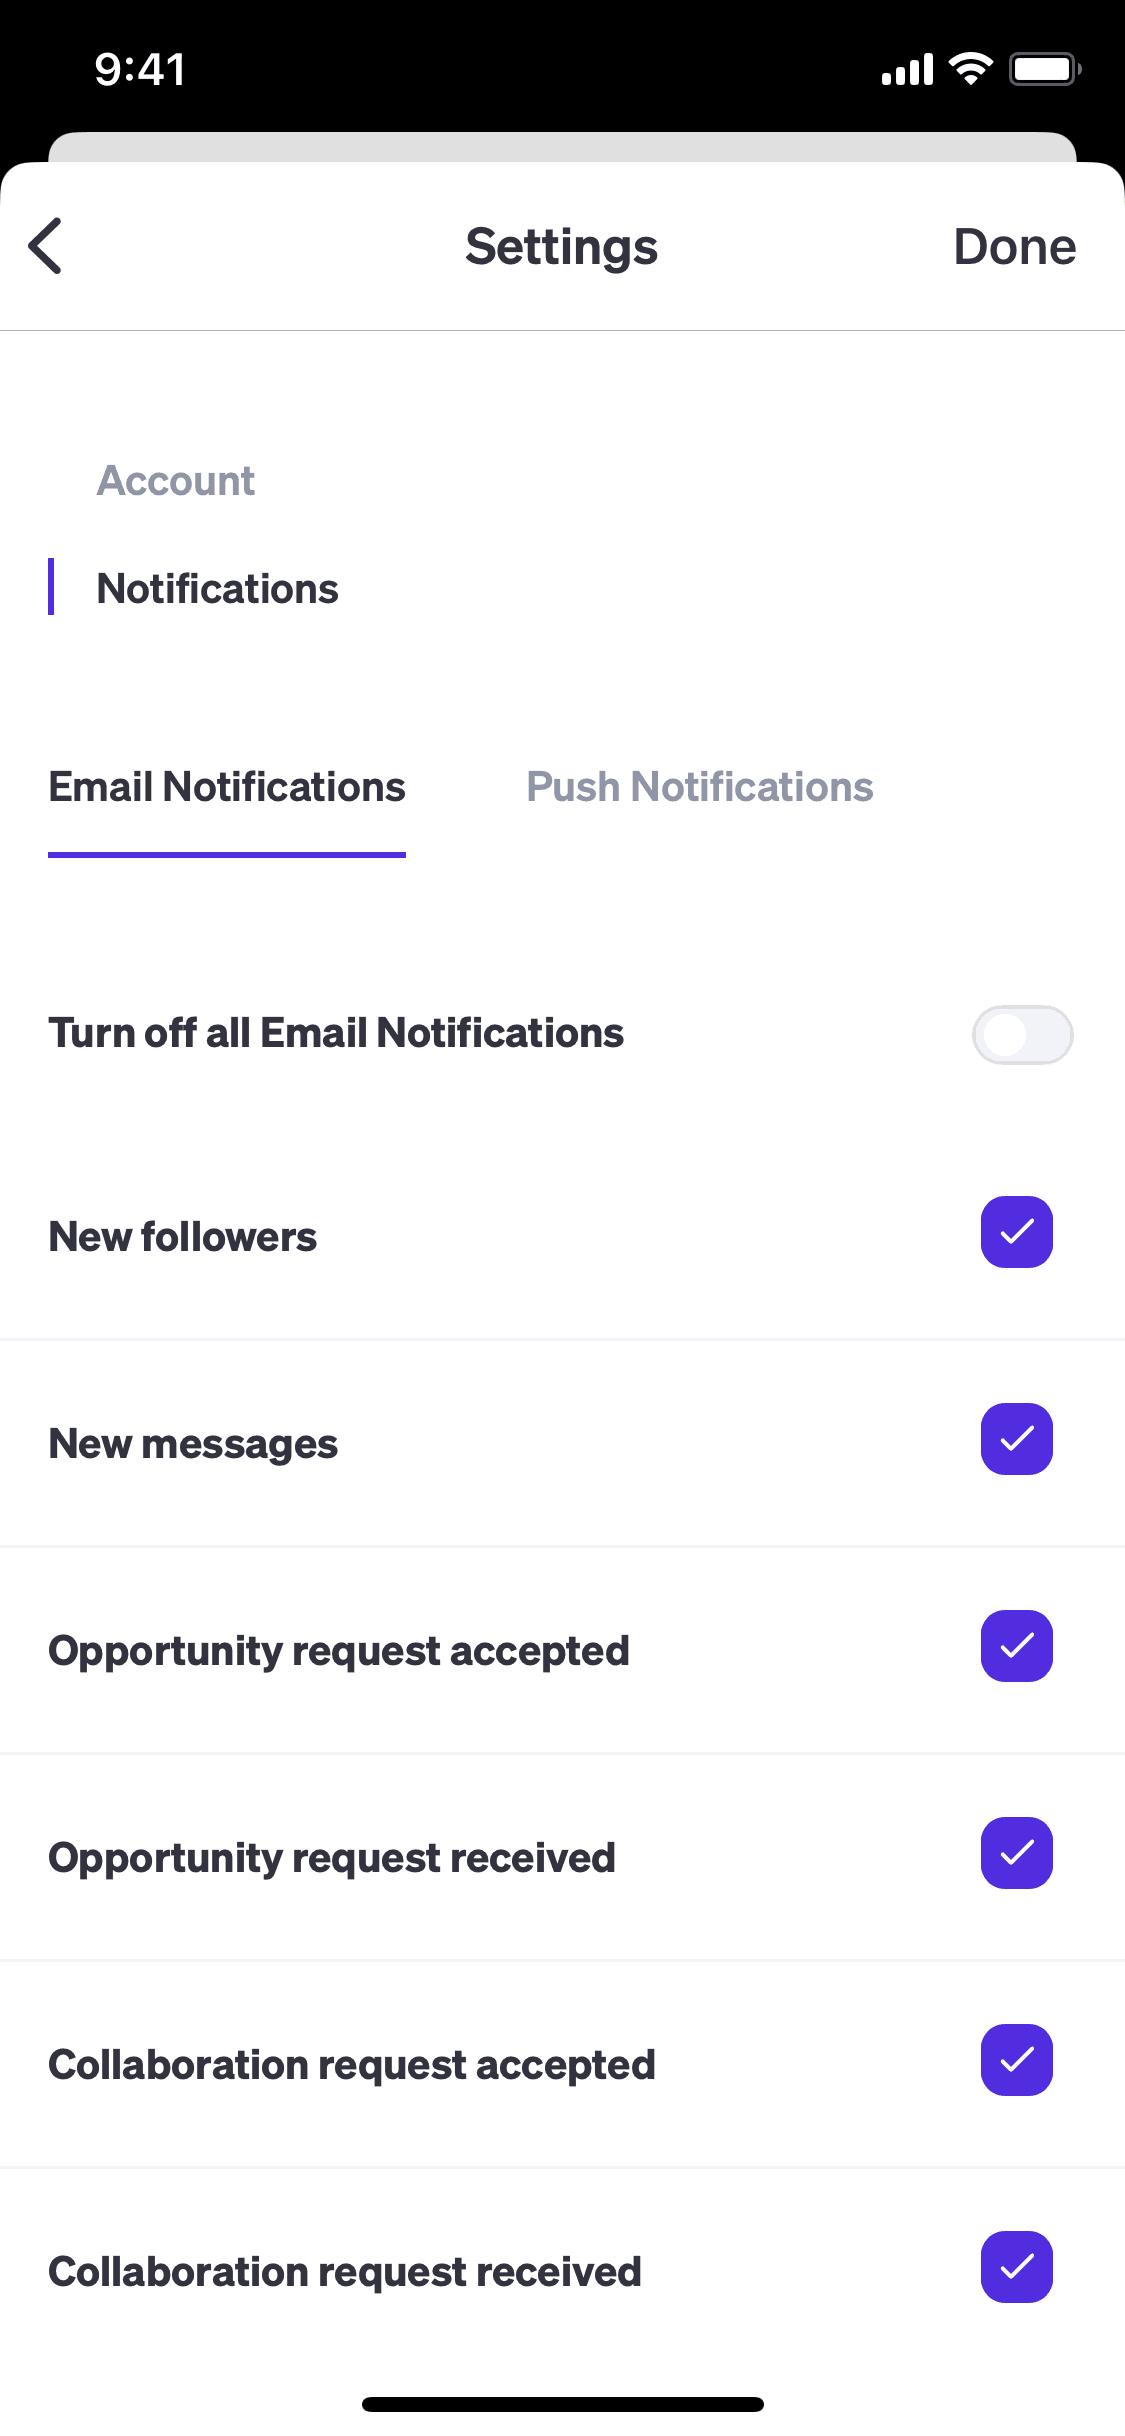
Task: Switch to Email Notifications tab
Action: click(227, 787)
